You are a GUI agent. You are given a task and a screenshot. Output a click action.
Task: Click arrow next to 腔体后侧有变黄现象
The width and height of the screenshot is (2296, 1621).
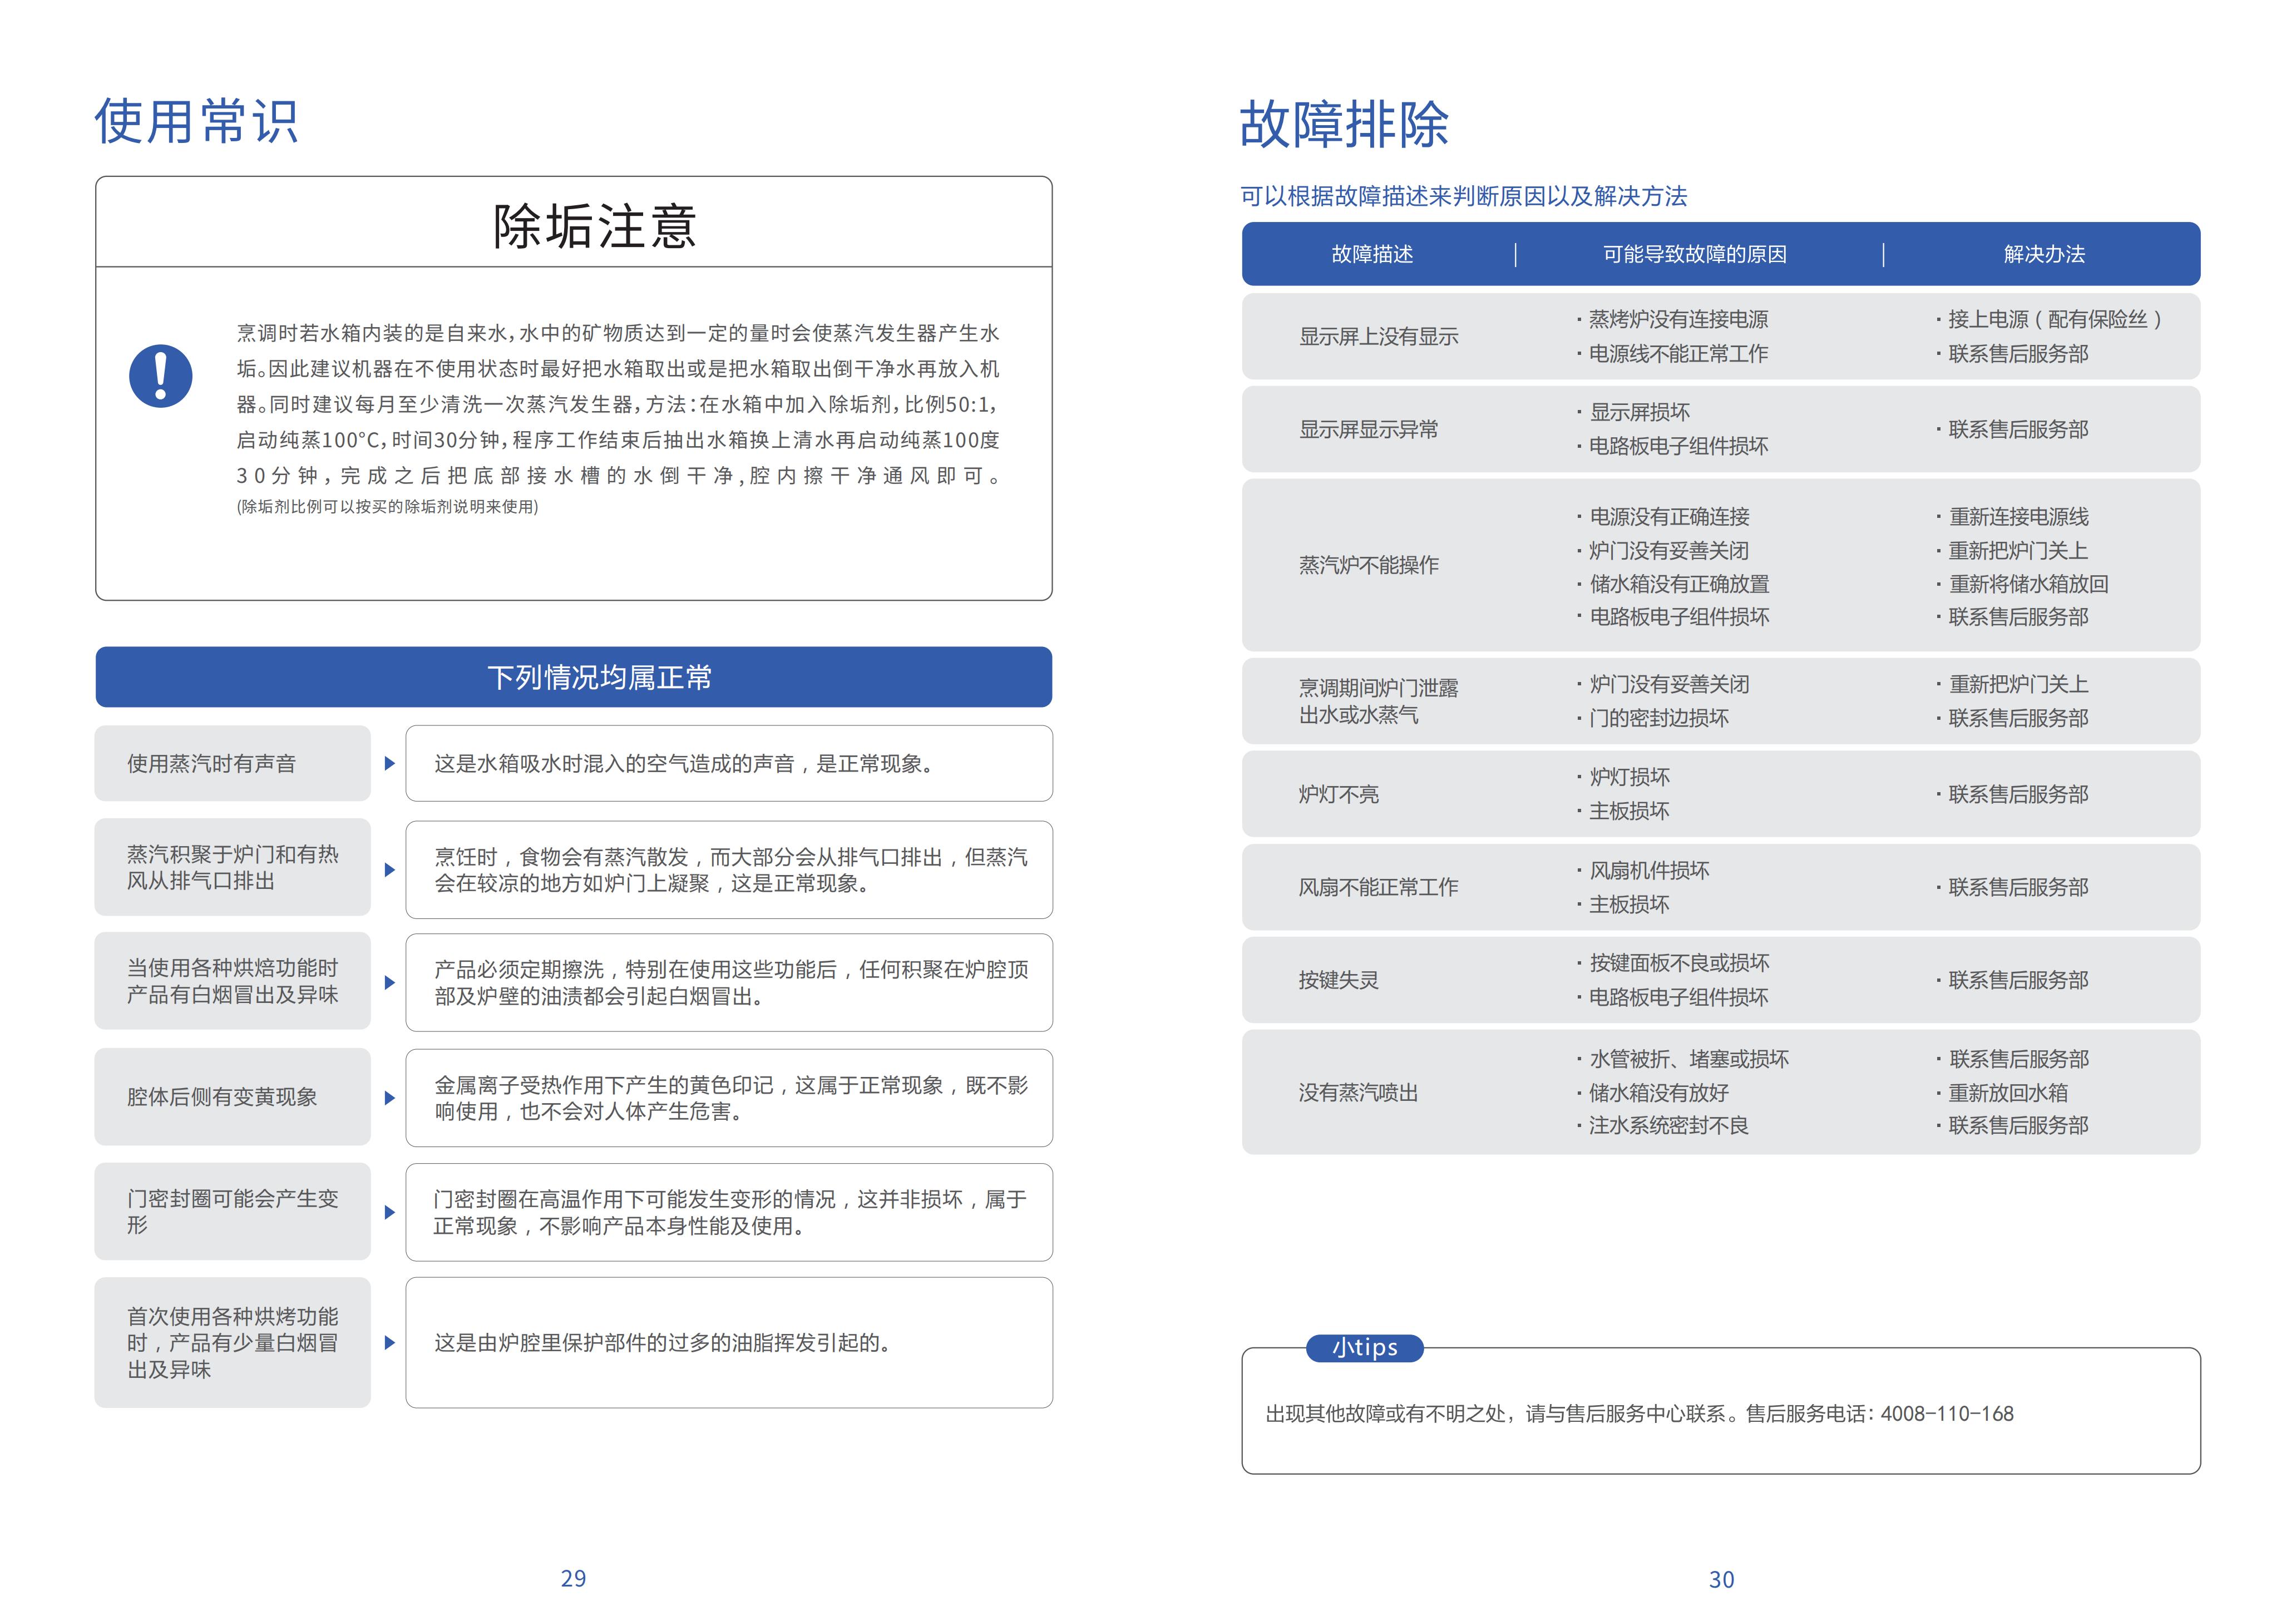click(389, 1097)
